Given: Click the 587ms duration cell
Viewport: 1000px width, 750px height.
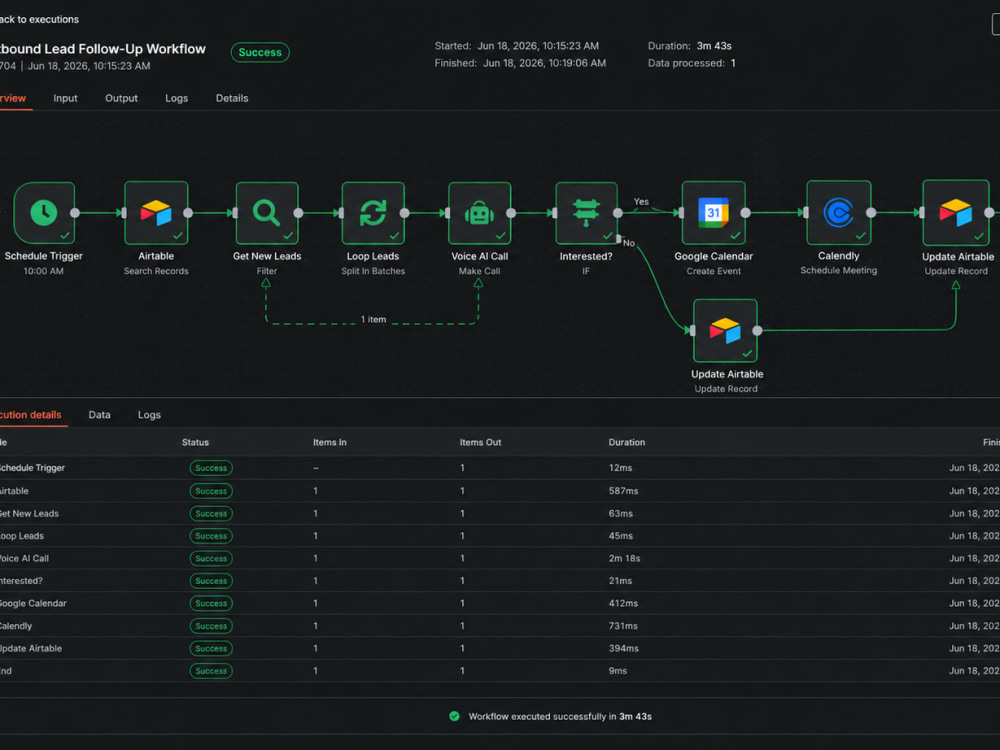Looking at the screenshot, I should (623, 490).
